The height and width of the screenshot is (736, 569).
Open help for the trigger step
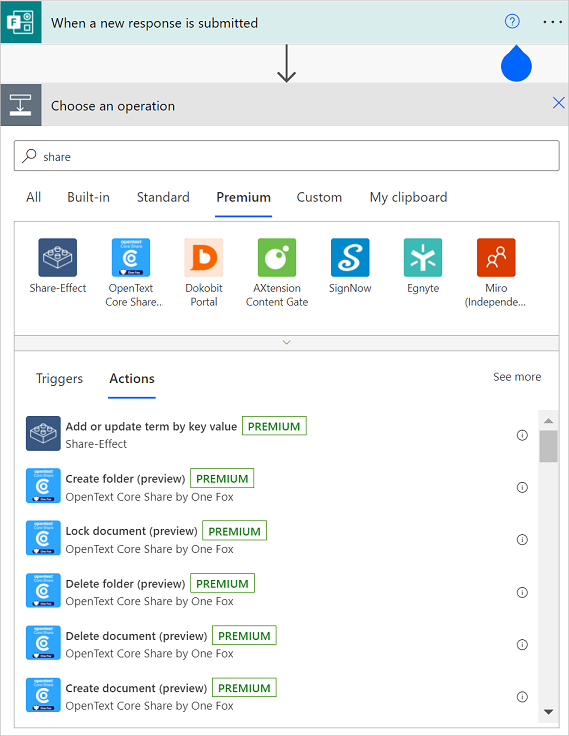pyautogui.click(x=512, y=21)
